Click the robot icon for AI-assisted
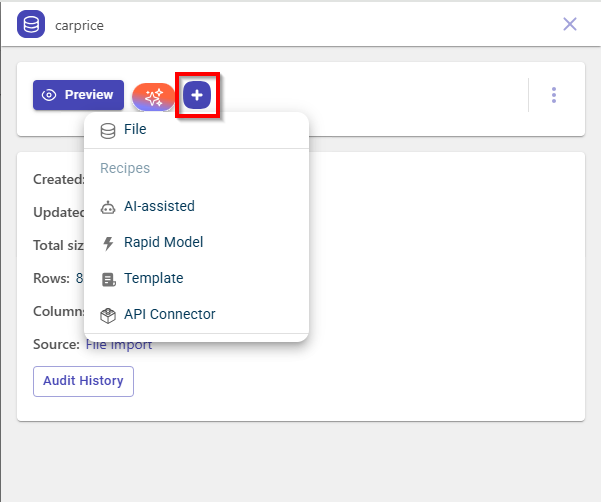Viewport: 601px width, 502px height. pyautogui.click(x=108, y=207)
